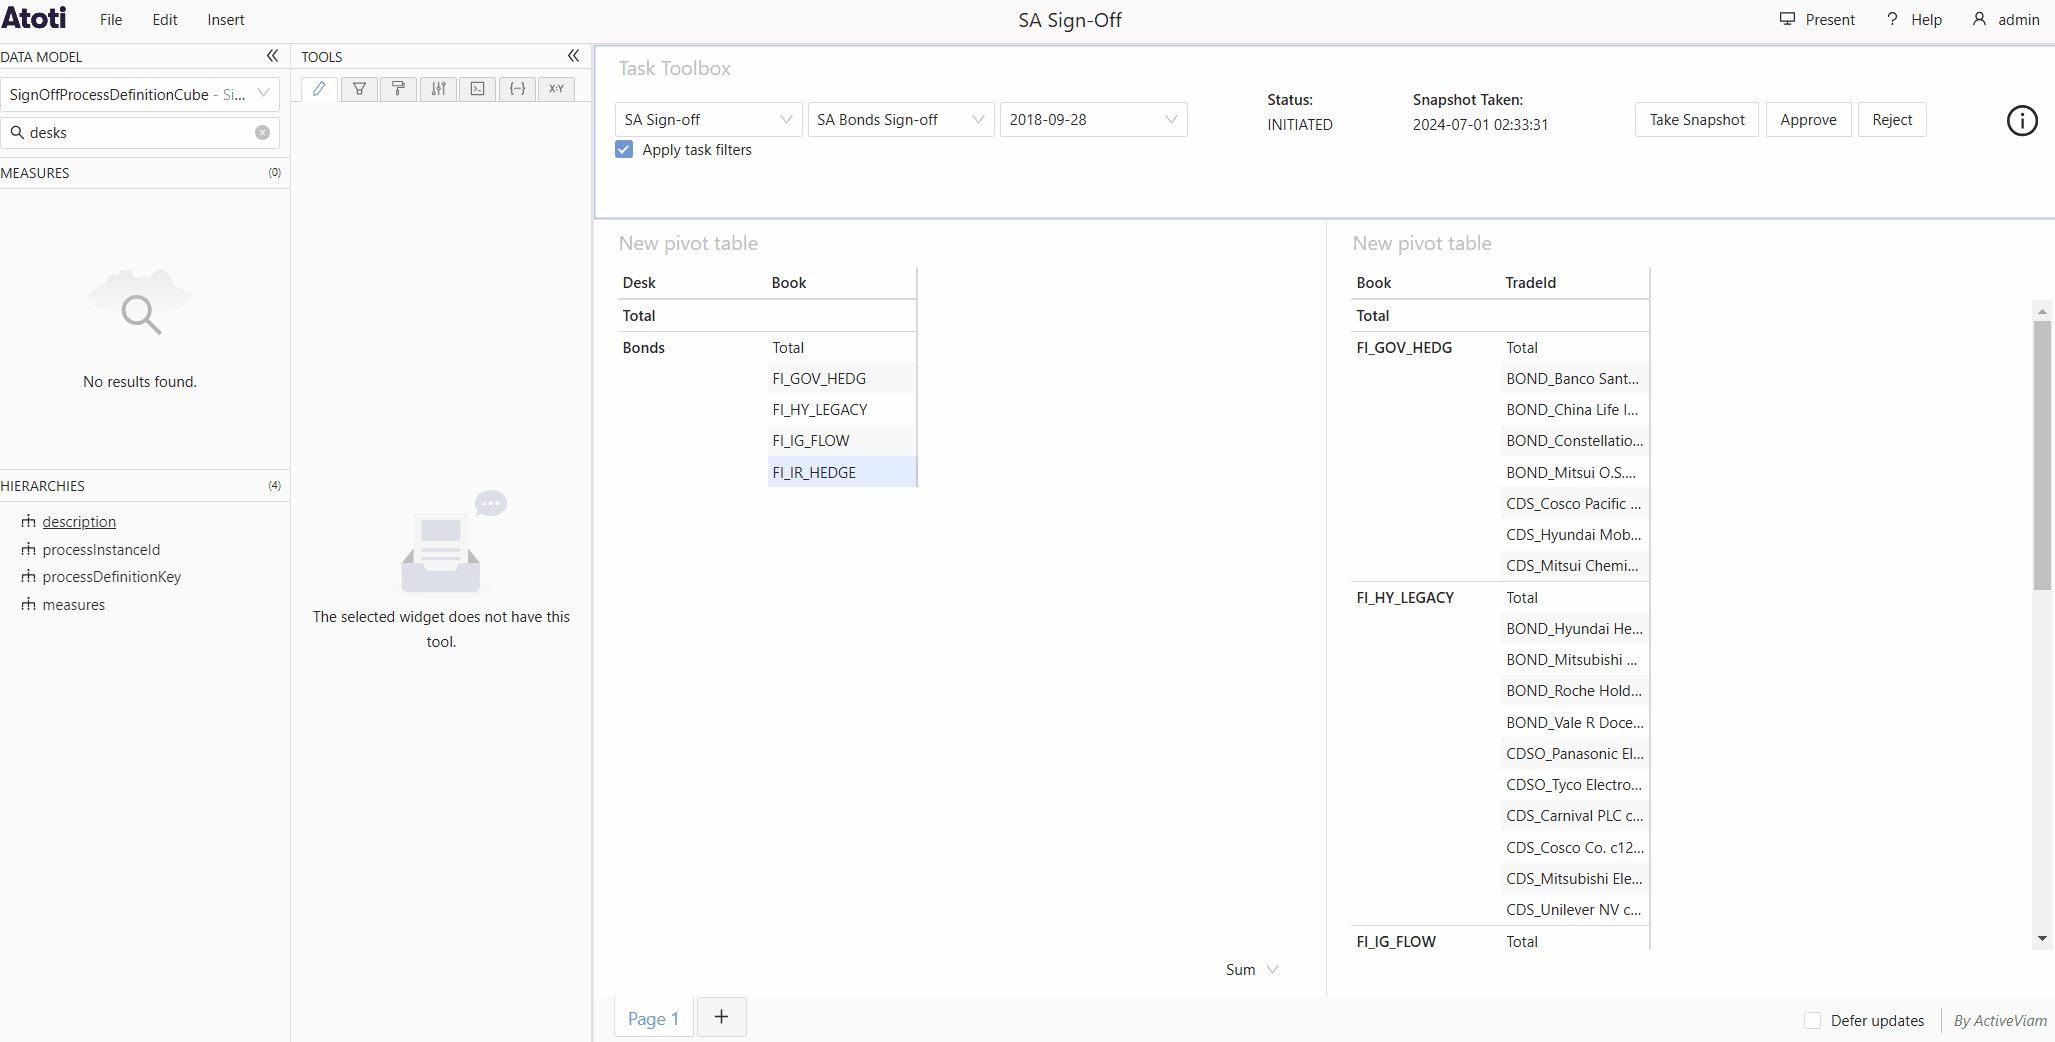Collapse the Tools panel

(x=573, y=56)
